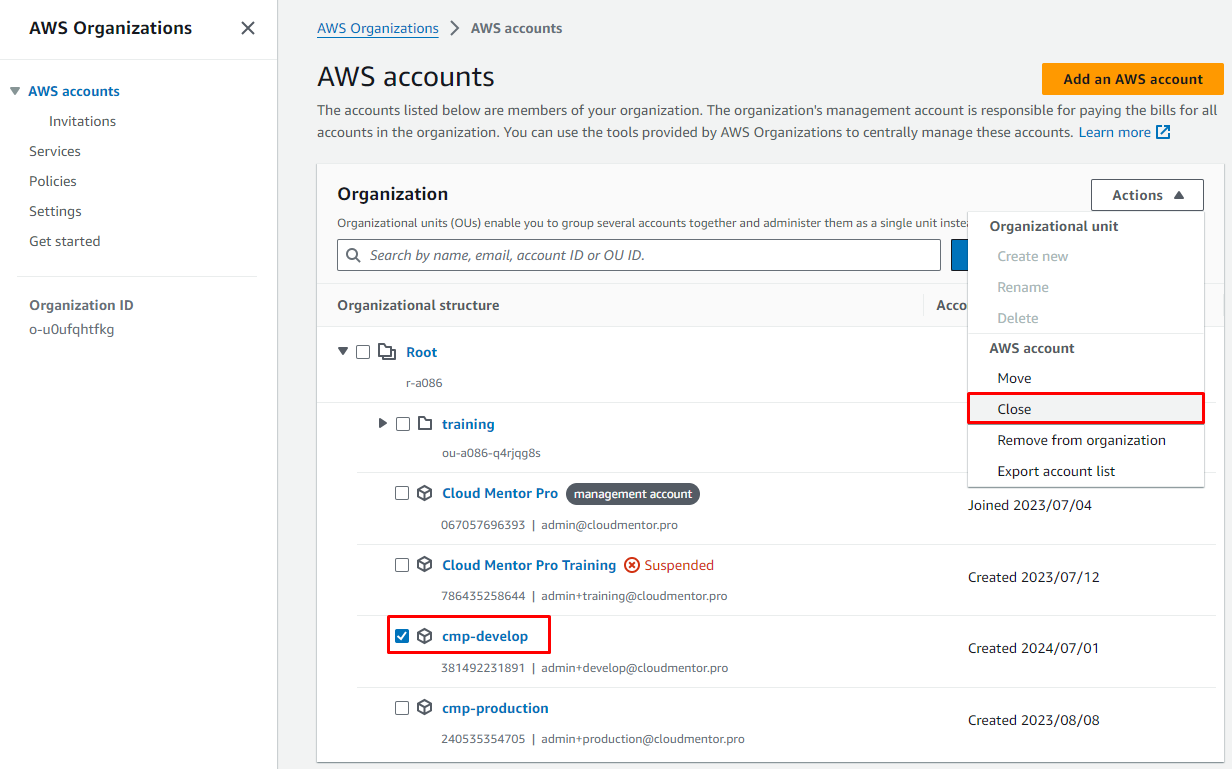Click the search magnifier icon
Image resolution: width=1232 pixels, height=769 pixels.
(353, 255)
